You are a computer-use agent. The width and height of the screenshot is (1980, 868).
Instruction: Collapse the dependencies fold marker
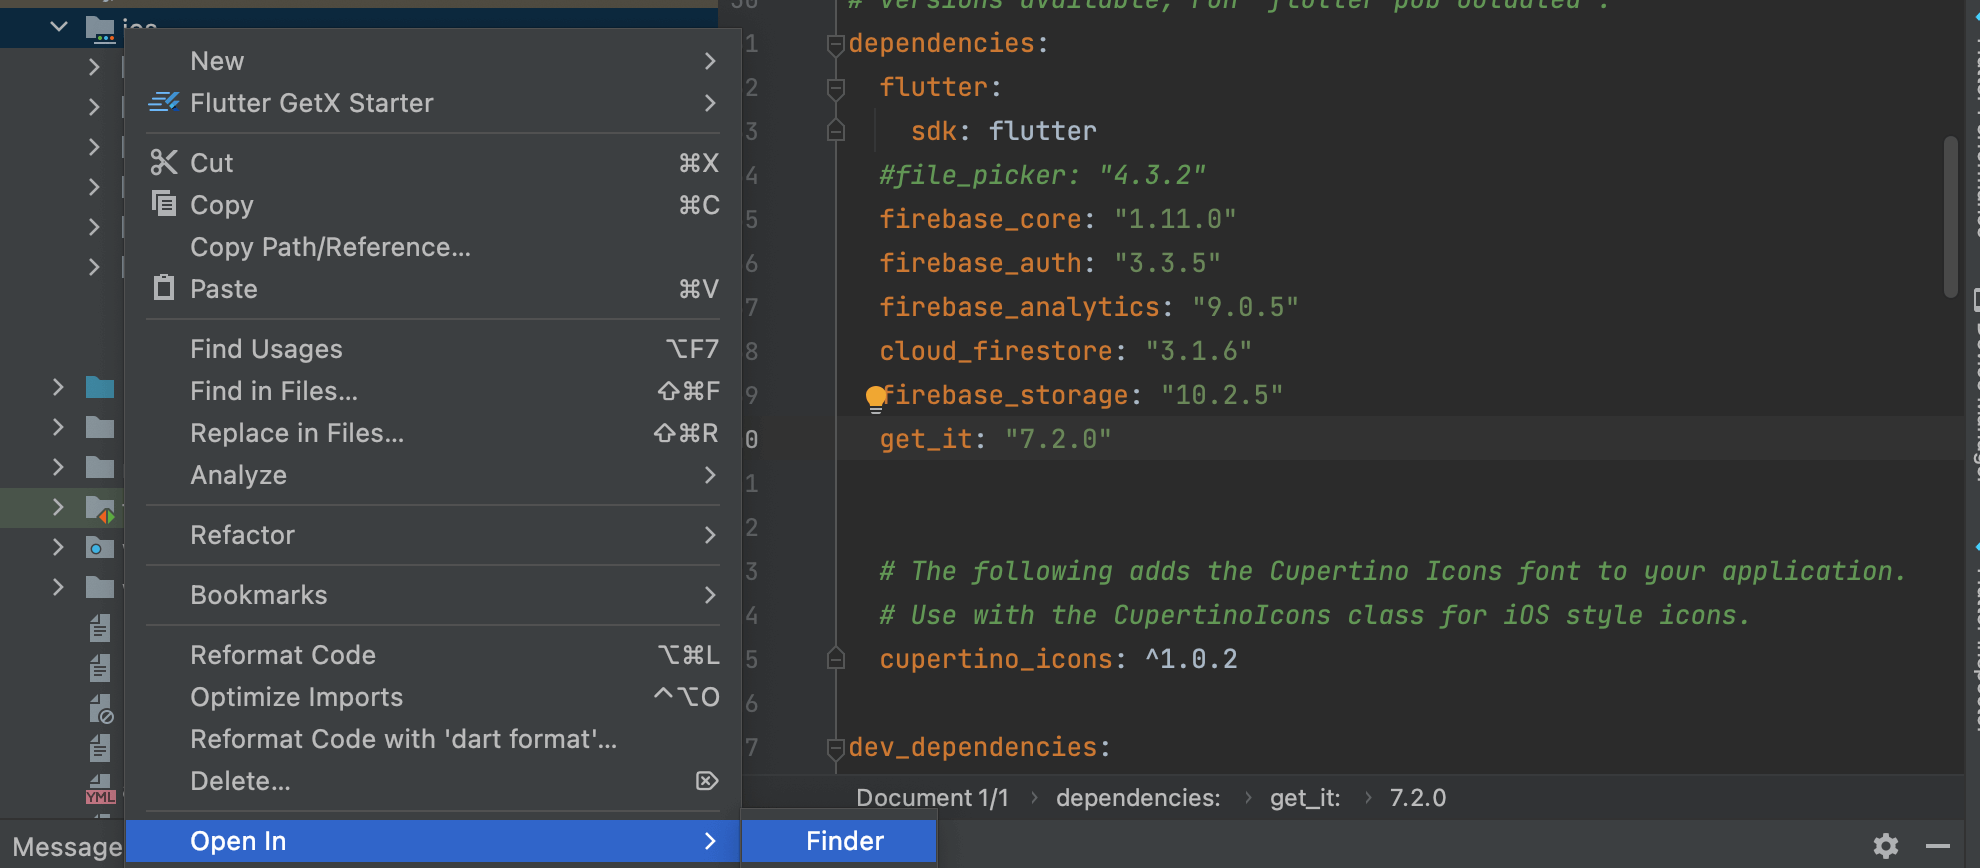[836, 44]
